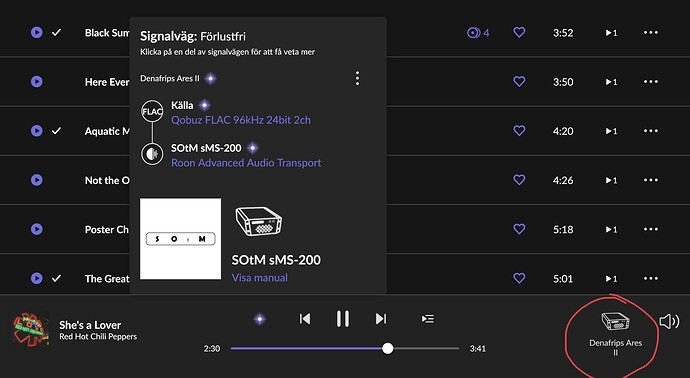This screenshot has width=690, height=378.
Task: Go back to previous track
Action: [305, 319]
